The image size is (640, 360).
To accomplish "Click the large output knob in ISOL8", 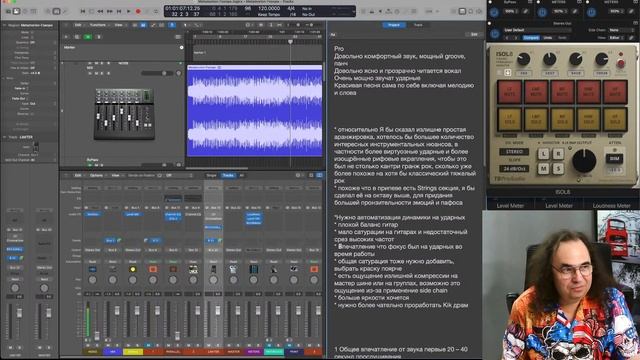I will tap(584, 160).
